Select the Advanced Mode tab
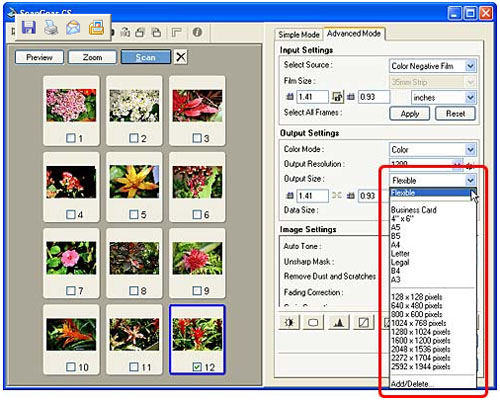This screenshot has height=400, width=500. 354,33
